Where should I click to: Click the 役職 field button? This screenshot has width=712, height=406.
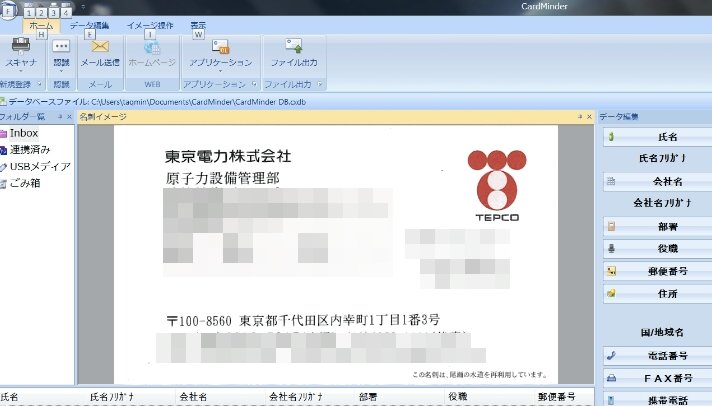658,248
